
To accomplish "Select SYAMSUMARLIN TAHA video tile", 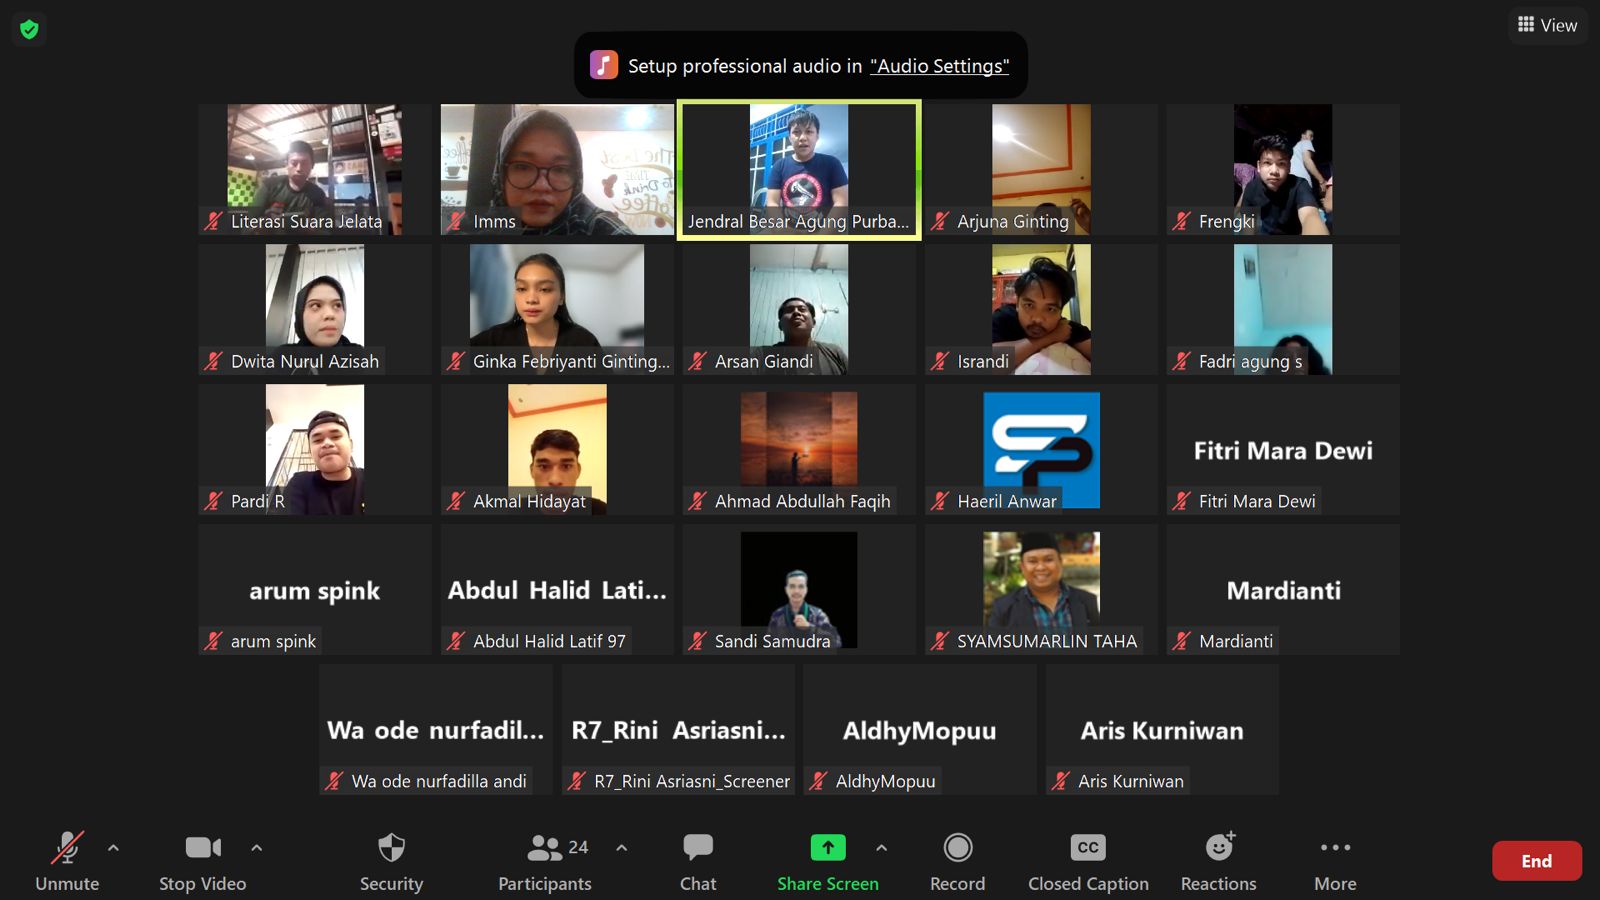I will click(1041, 590).
